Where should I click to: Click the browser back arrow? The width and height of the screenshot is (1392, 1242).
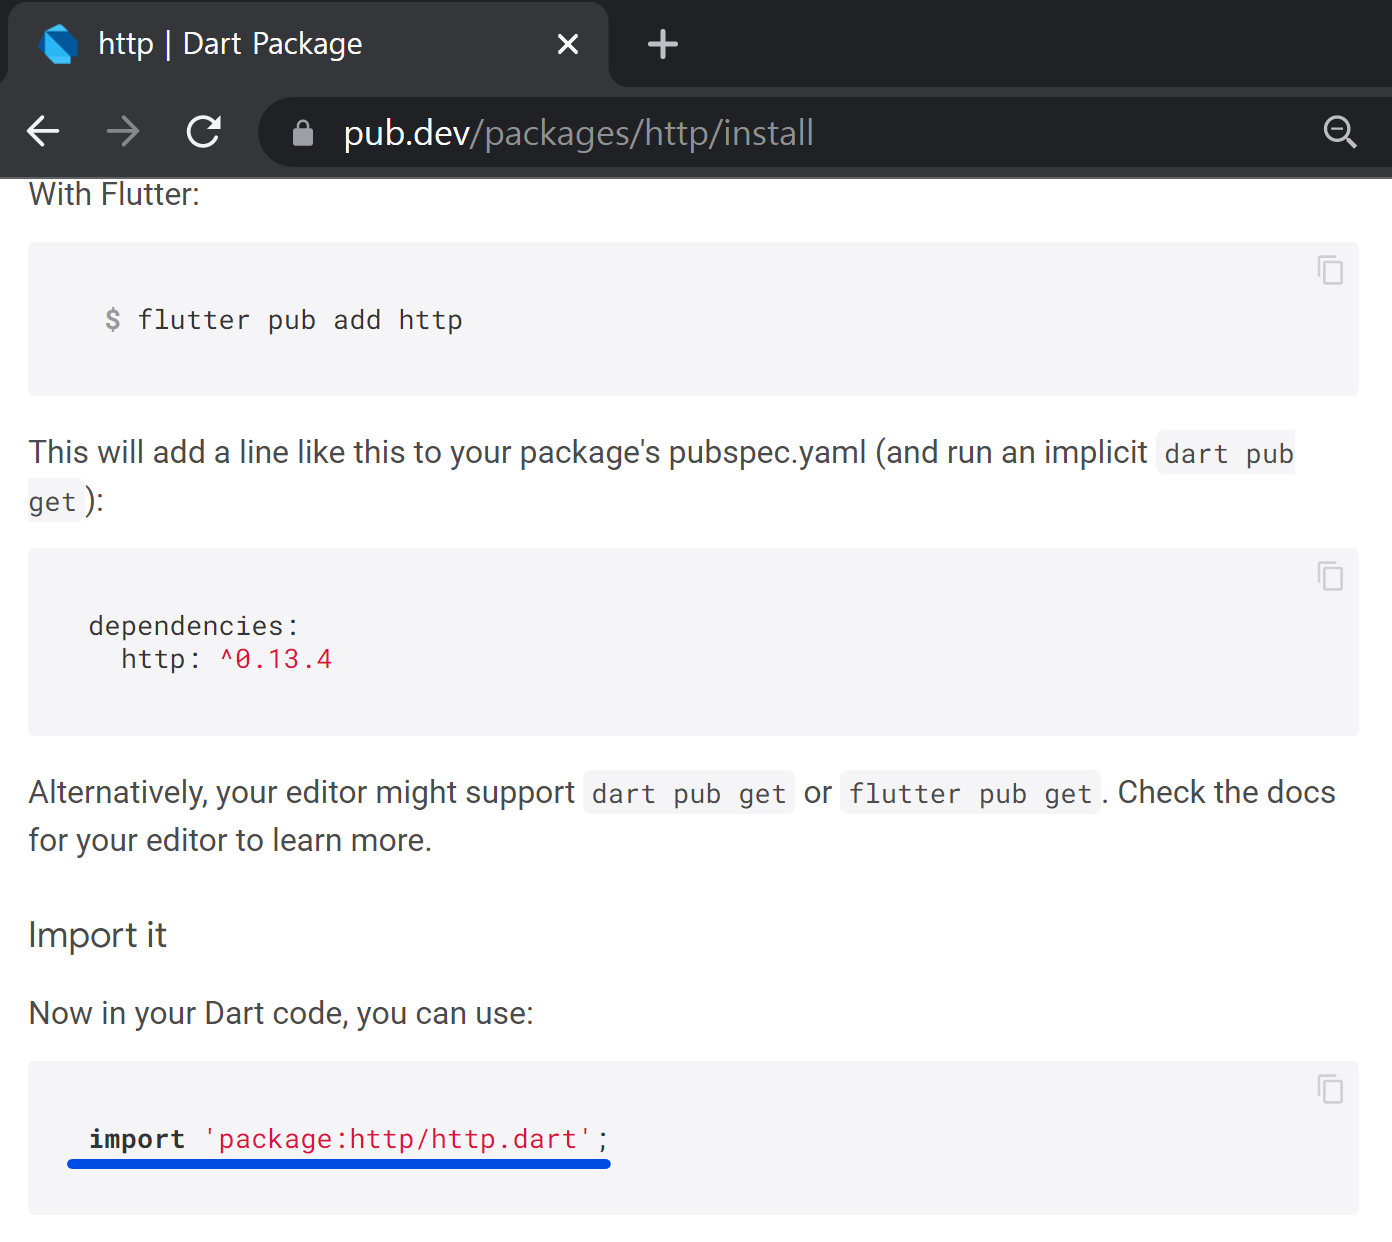[x=43, y=131]
